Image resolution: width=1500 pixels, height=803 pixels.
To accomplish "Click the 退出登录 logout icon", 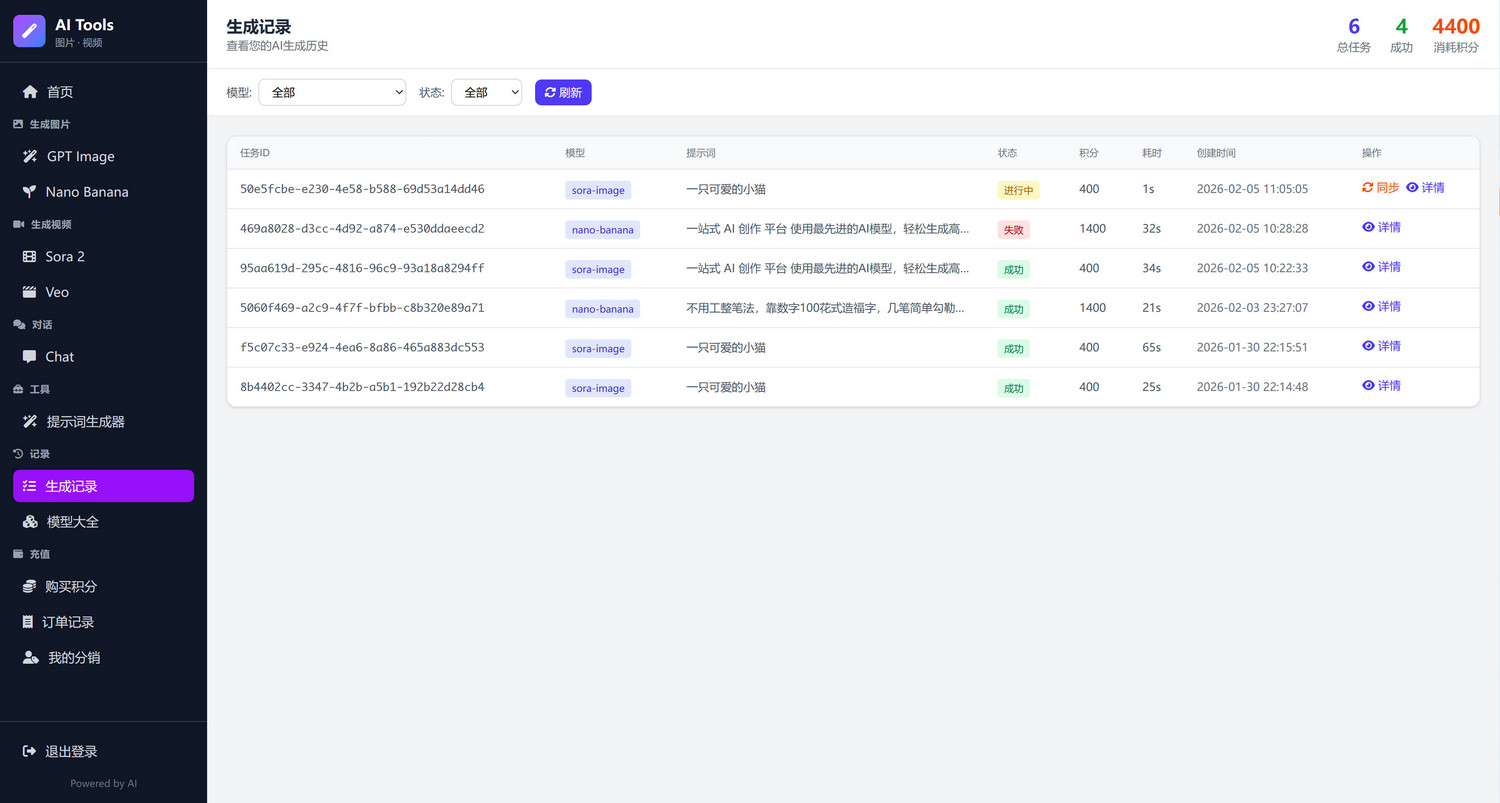I will [x=29, y=751].
